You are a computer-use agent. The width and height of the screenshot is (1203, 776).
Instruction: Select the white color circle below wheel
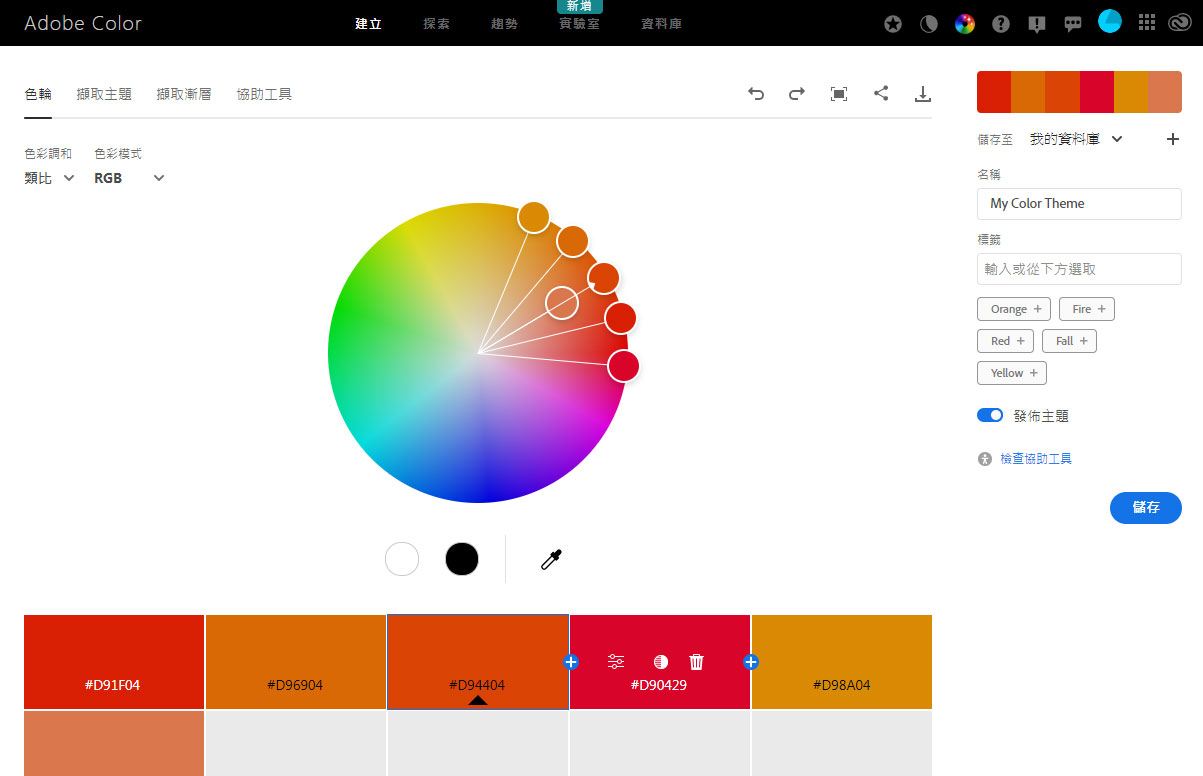pyautogui.click(x=402, y=559)
